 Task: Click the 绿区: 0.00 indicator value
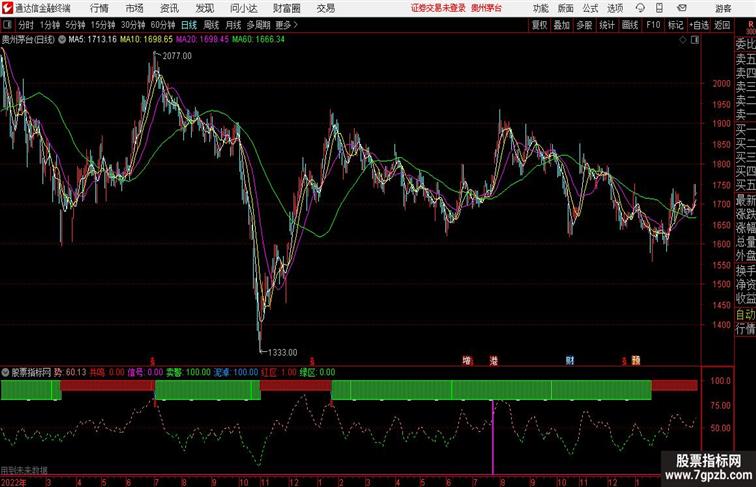click(x=317, y=372)
